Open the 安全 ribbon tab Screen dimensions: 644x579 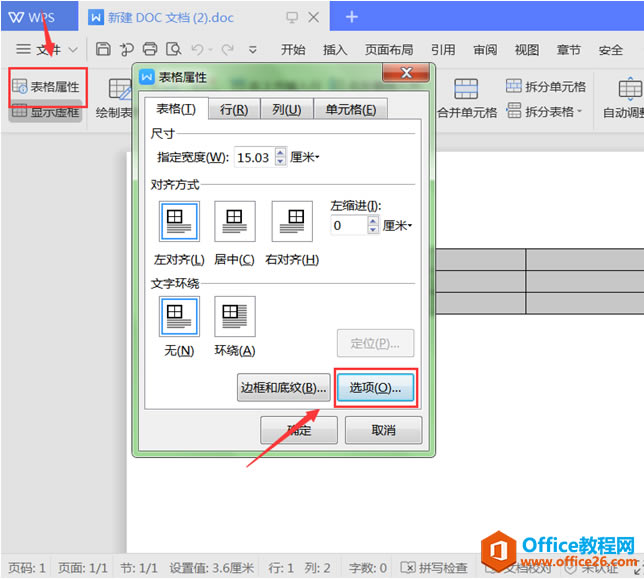[x=611, y=50]
